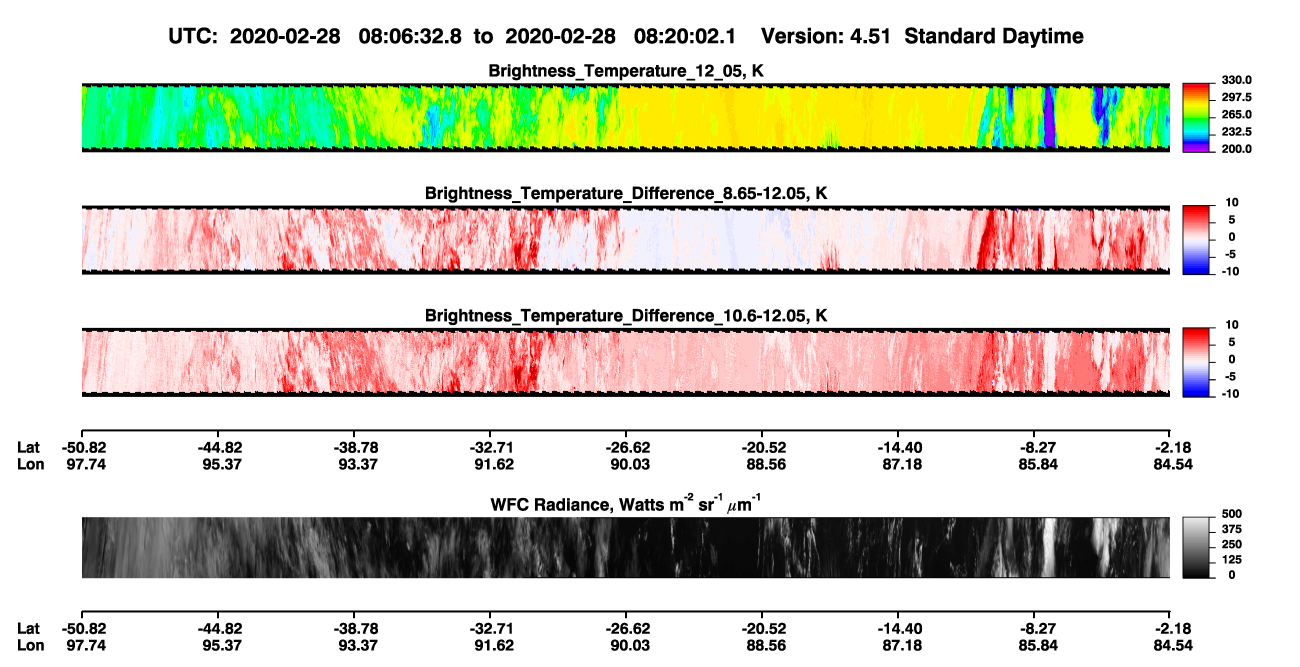Click the red-blue colorbar beside the 10.6-12.05 panel
1300x667 pixels.
click(x=1196, y=361)
